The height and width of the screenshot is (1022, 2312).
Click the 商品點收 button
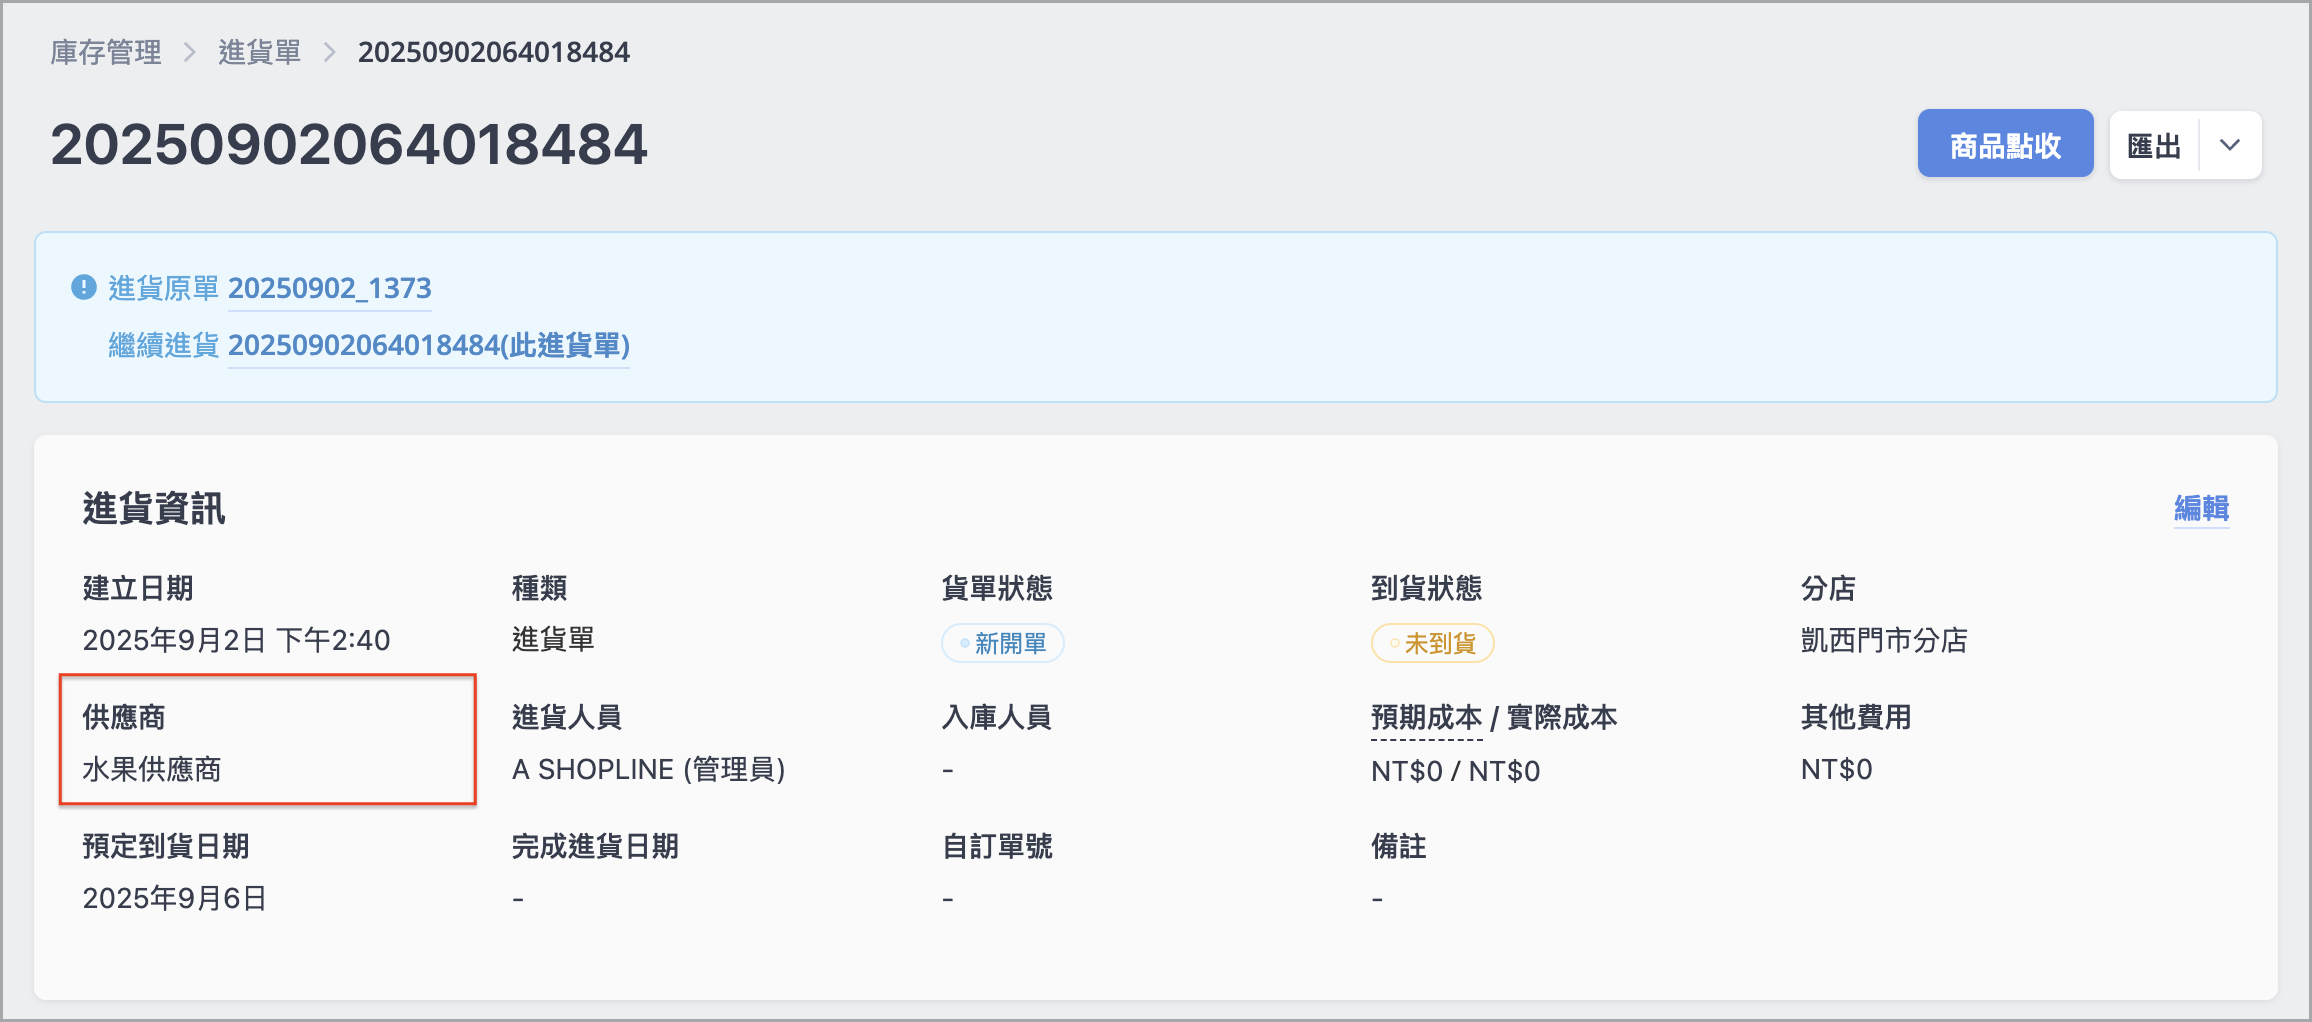(2005, 145)
